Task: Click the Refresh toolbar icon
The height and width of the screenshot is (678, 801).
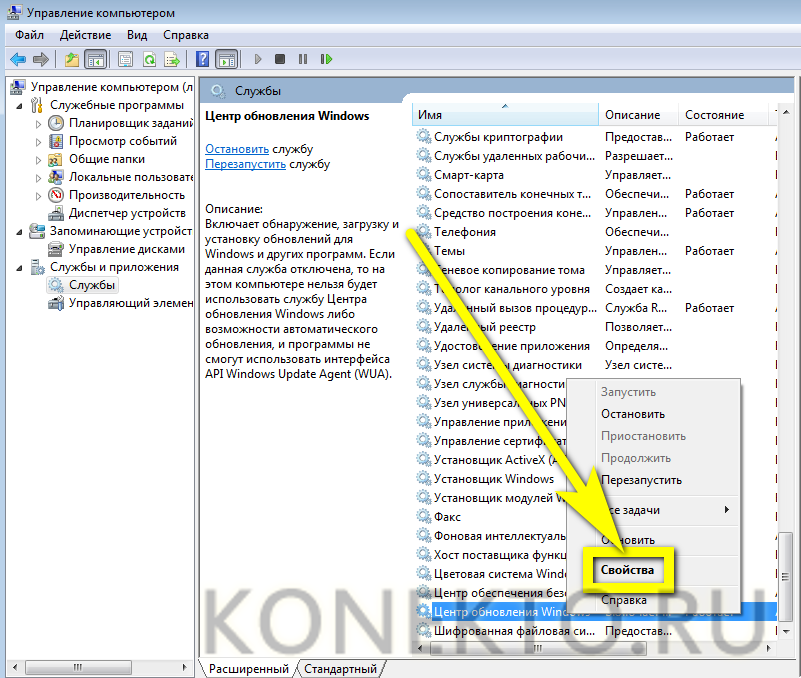Action: [x=149, y=59]
